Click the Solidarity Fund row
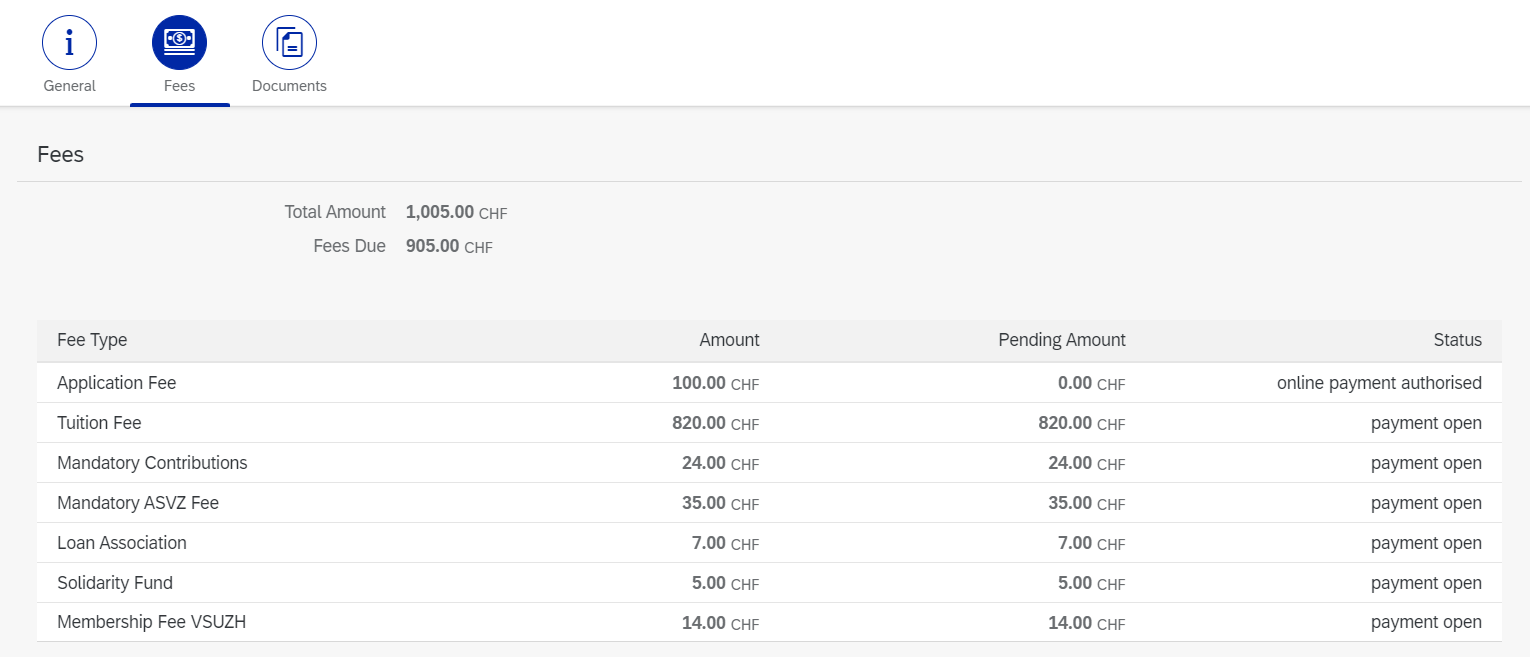Viewport: 1530px width, 657px height. (x=115, y=583)
